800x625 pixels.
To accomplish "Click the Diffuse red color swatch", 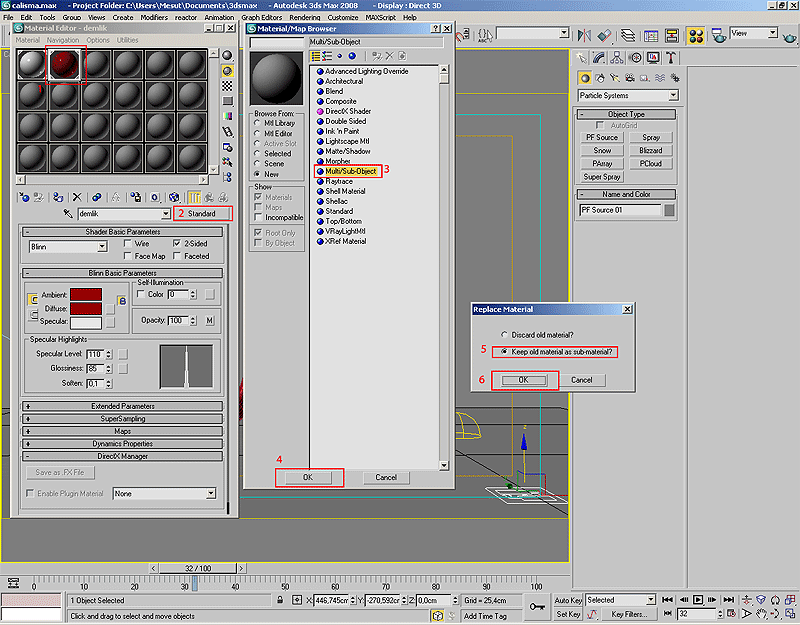I will [x=85, y=309].
